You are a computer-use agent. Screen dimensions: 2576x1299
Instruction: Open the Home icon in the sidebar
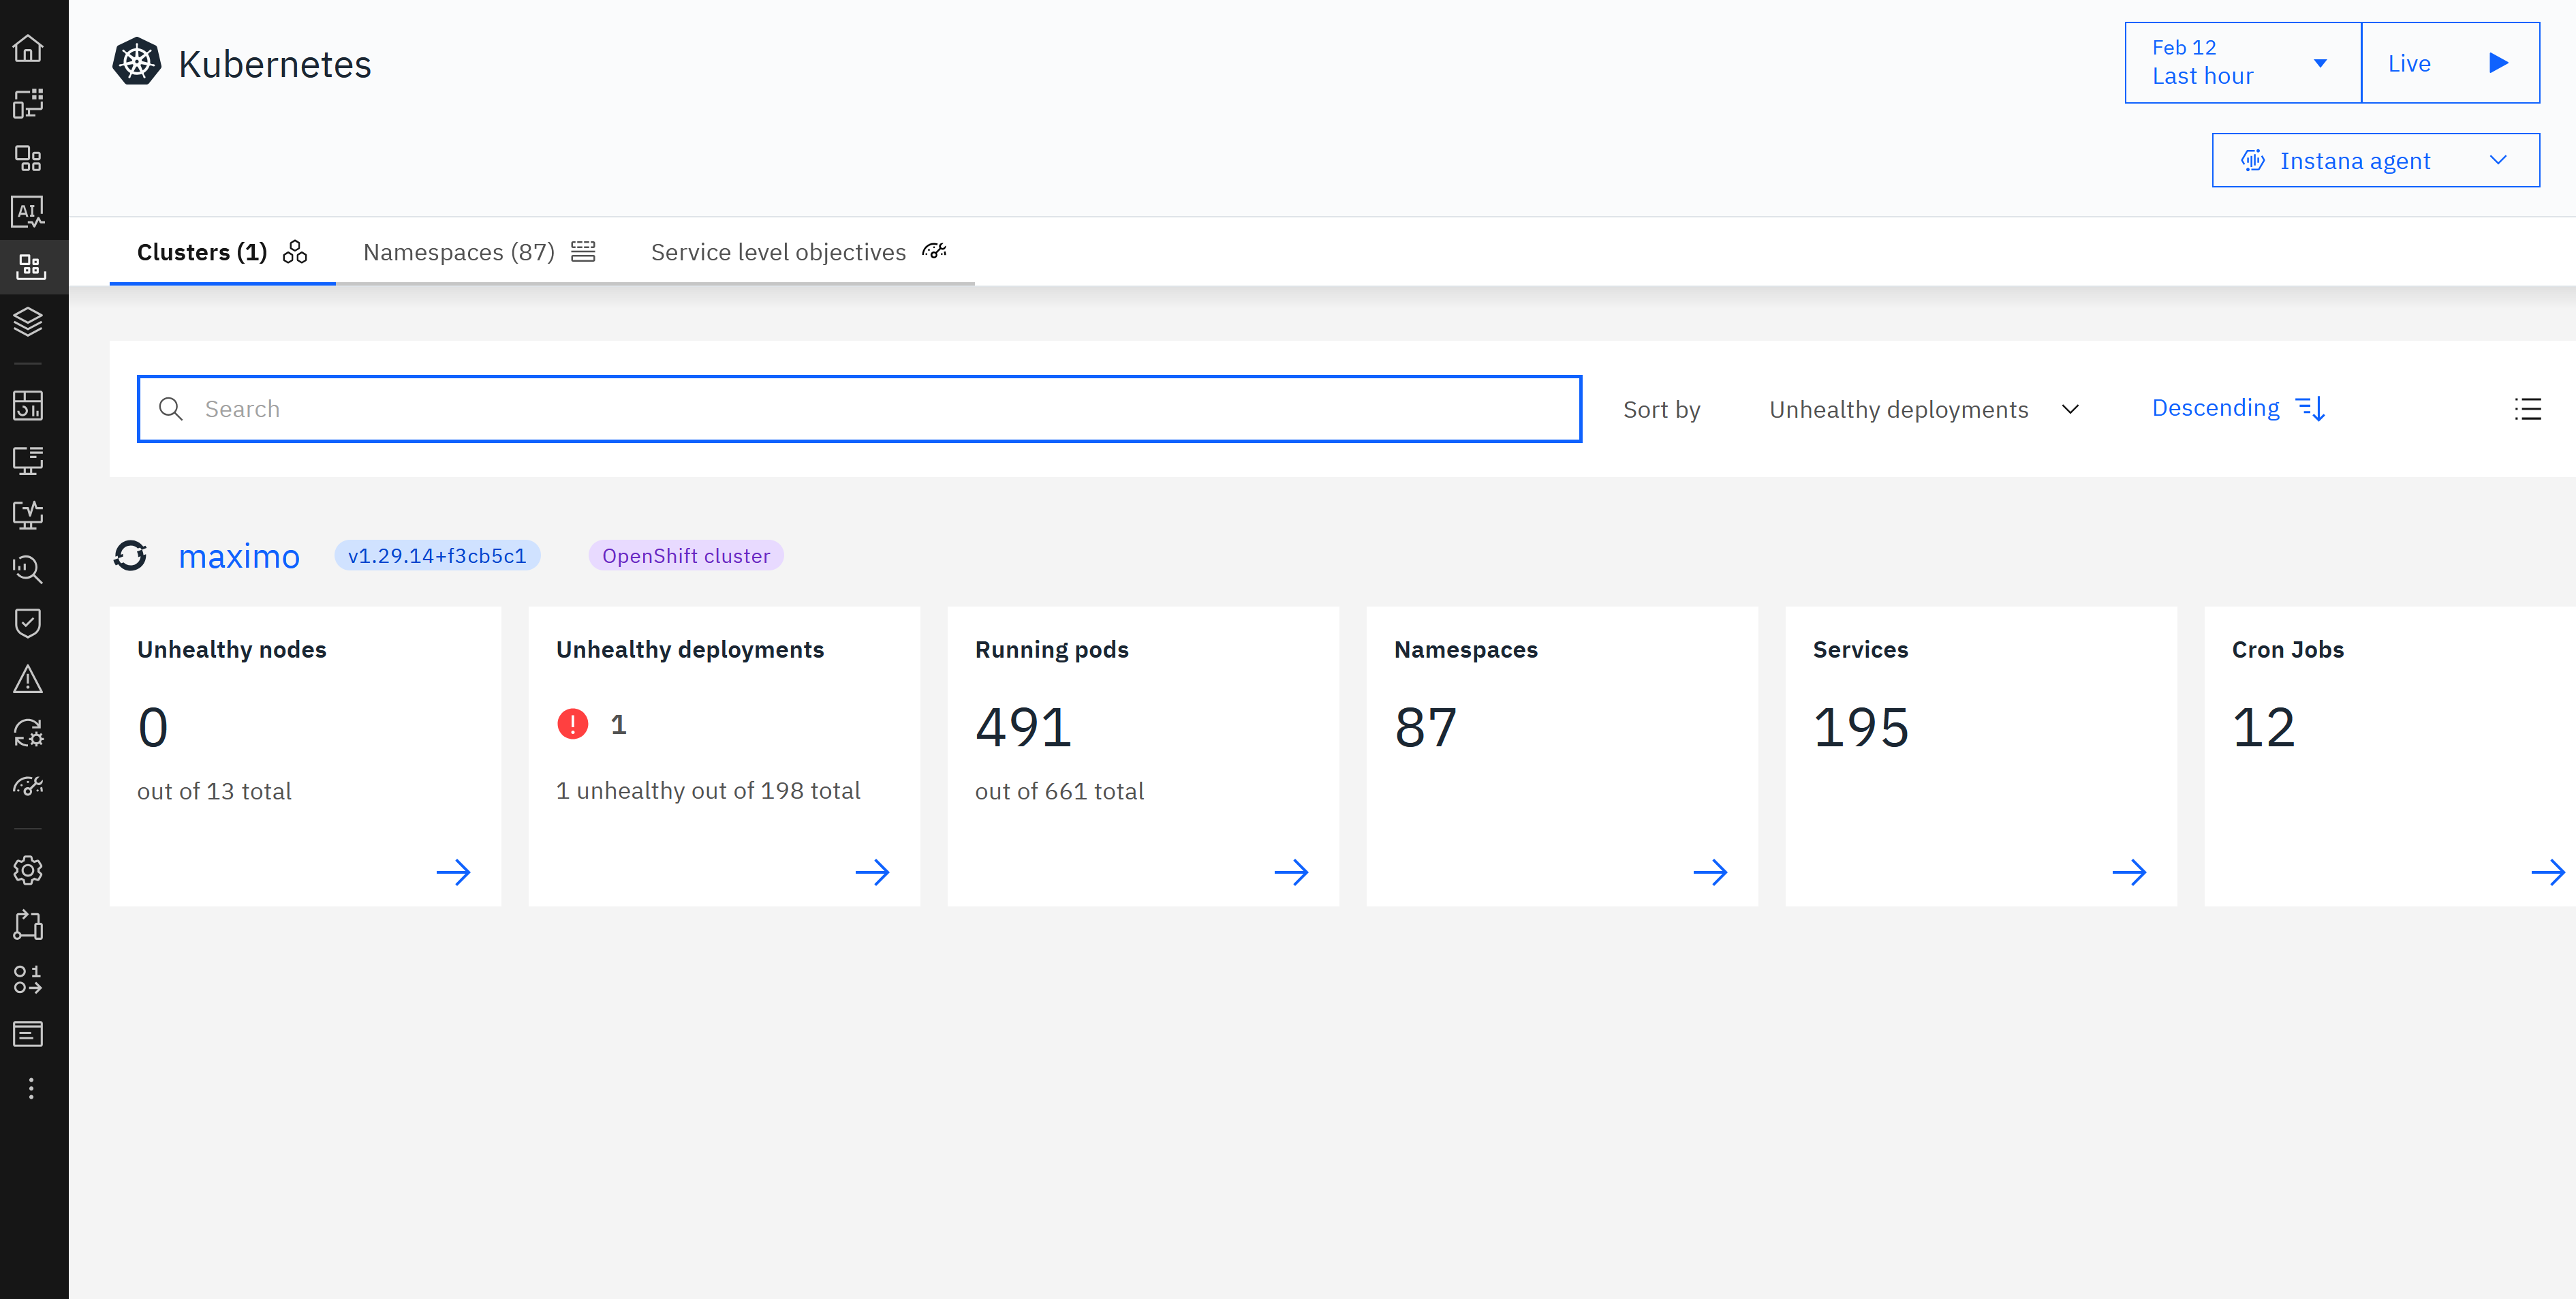point(28,48)
